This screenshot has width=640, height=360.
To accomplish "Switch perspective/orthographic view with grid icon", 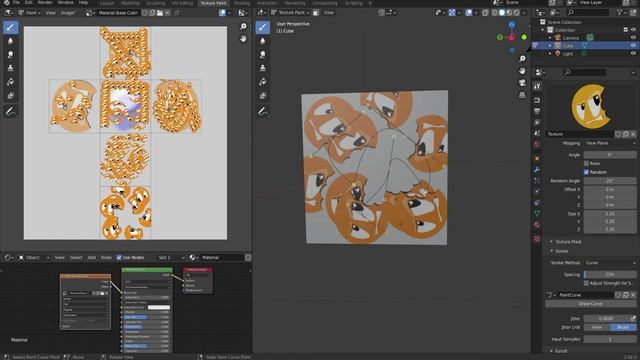I will point(522,95).
